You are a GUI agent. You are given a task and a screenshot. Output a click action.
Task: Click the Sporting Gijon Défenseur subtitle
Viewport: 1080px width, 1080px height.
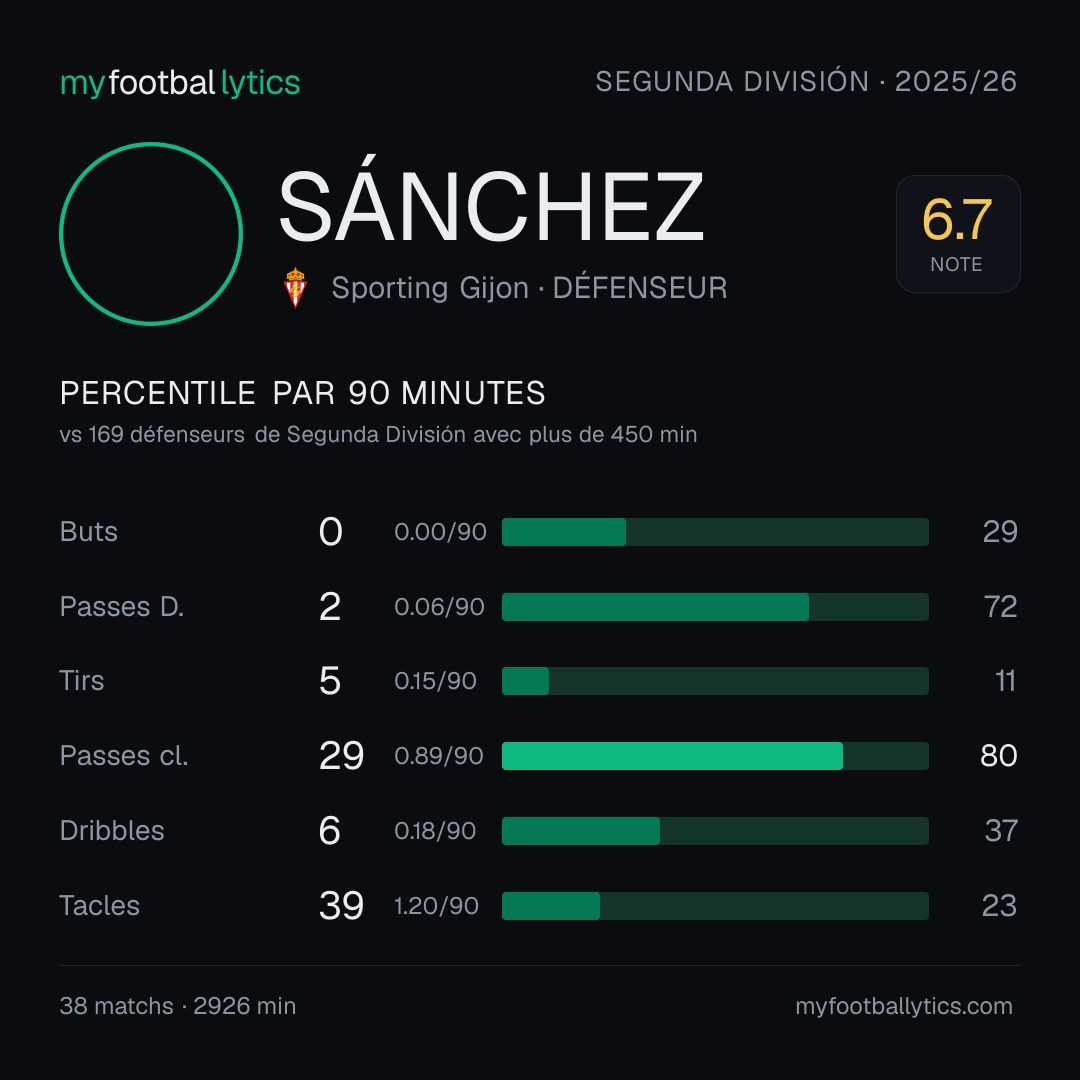pyautogui.click(x=529, y=288)
